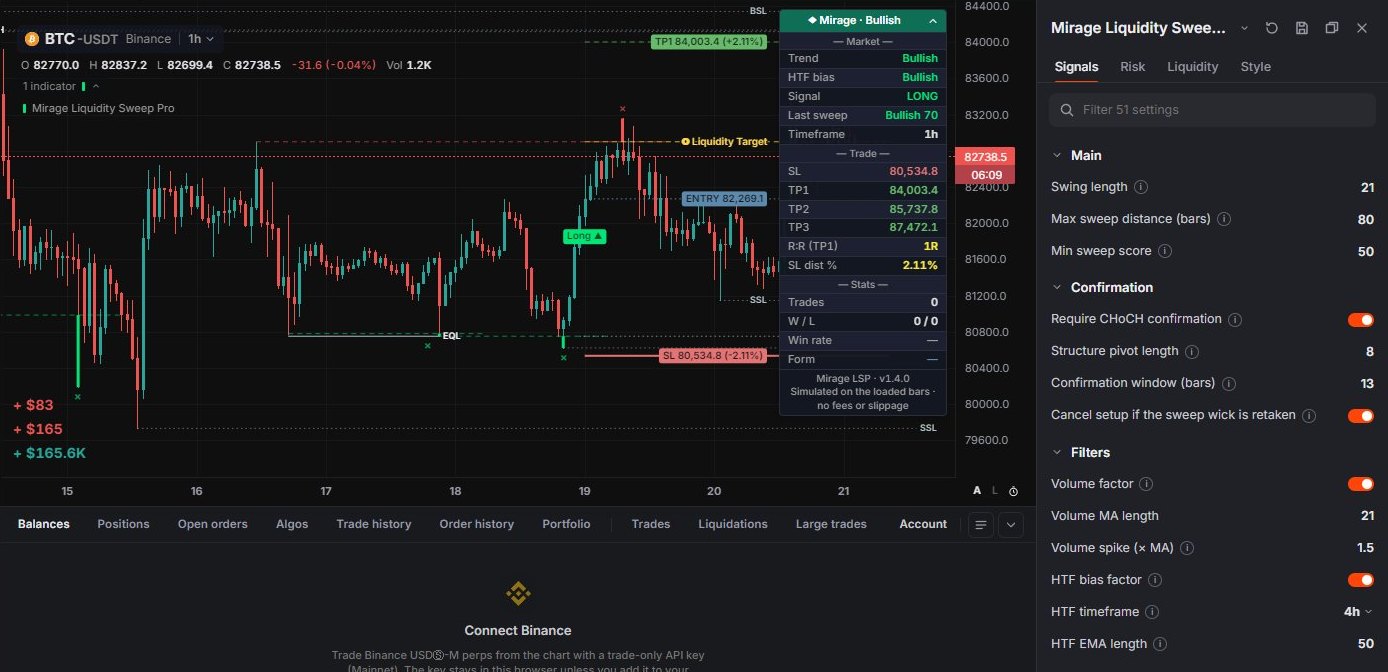Open the Open orders tab
Image resolution: width=1388 pixels, height=672 pixels.
(x=213, y=524)
